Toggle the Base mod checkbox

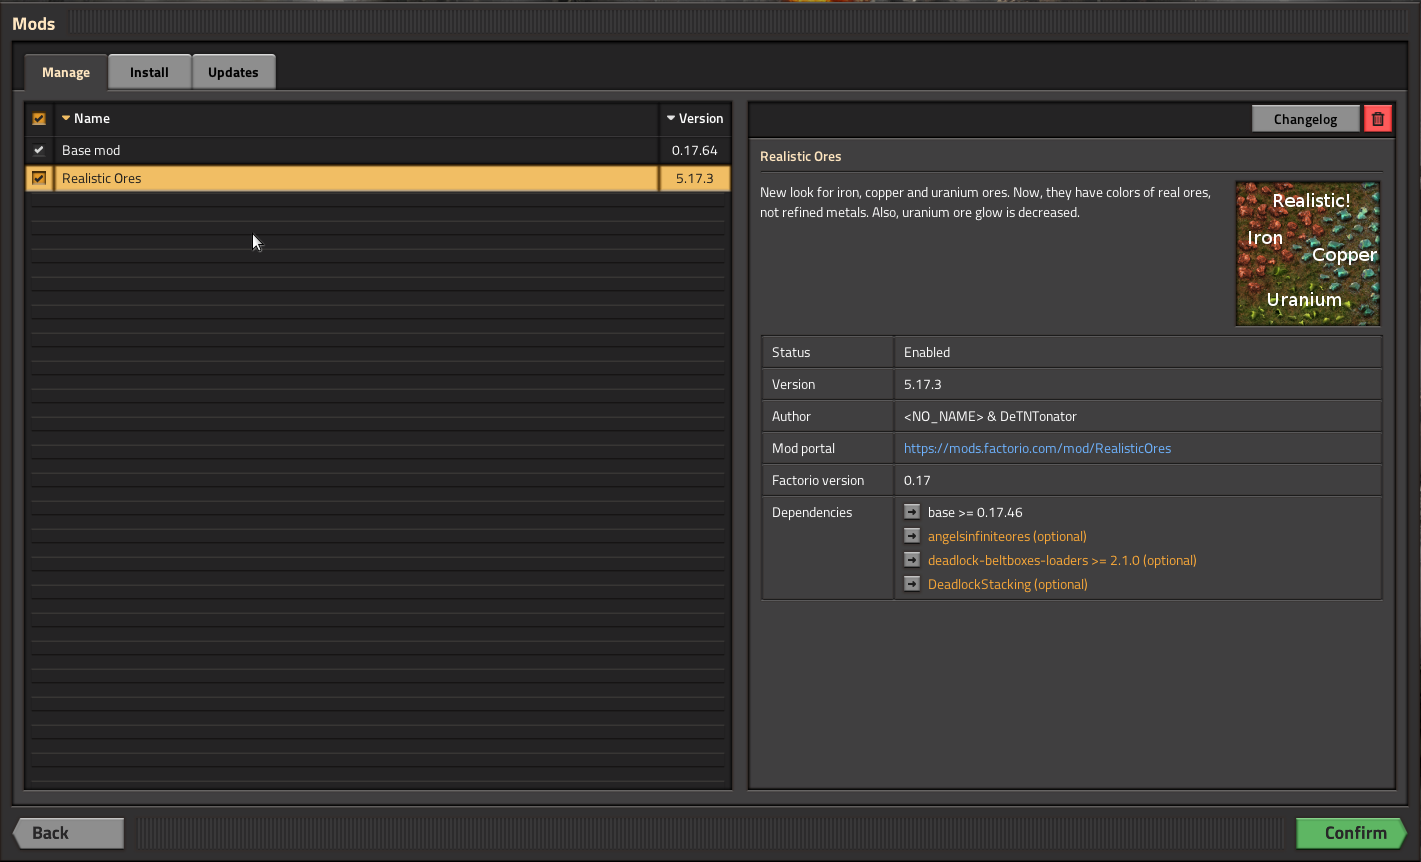tap(39, 150)
